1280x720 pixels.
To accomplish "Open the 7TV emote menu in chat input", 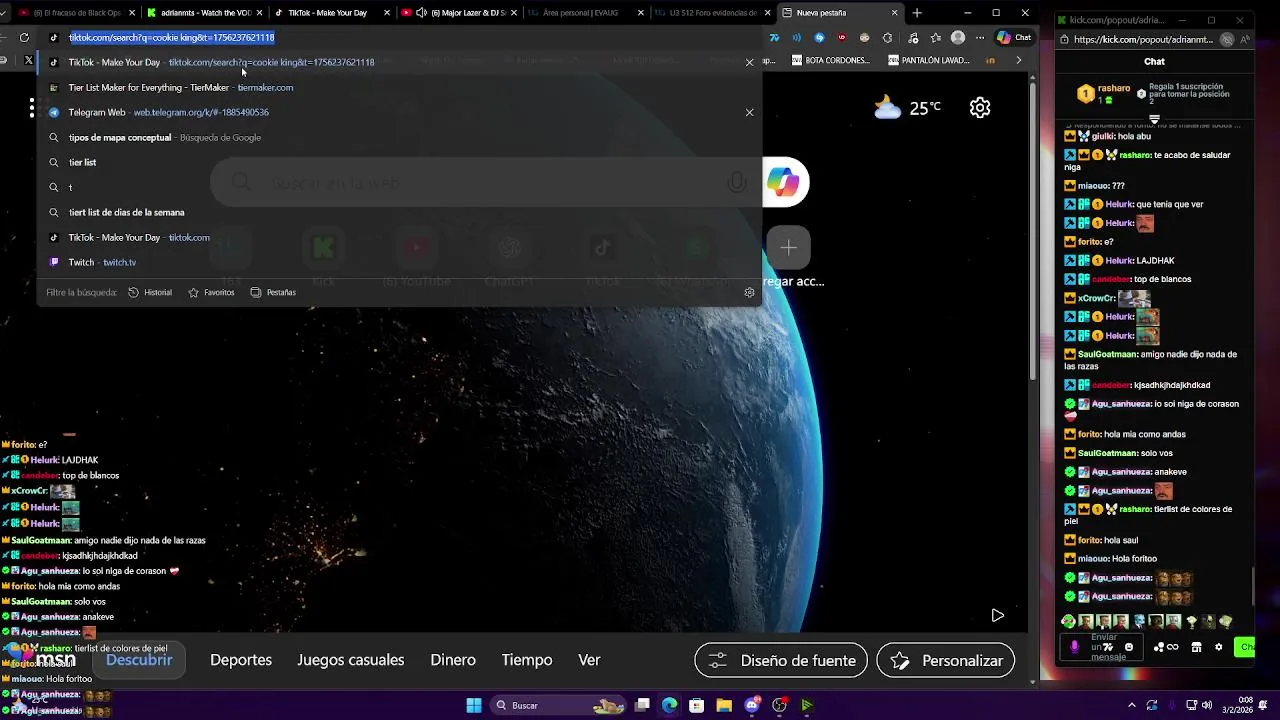I will pos(1106,647).
